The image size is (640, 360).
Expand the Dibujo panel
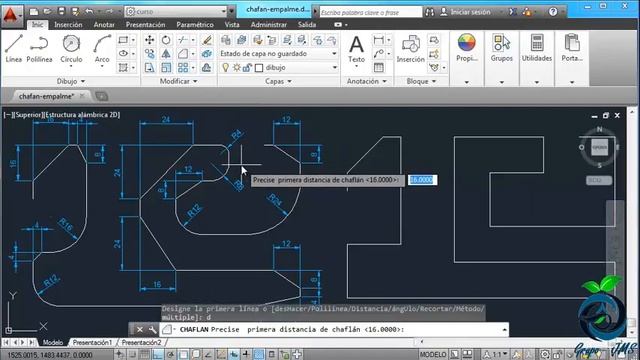(x=71, y=81)
